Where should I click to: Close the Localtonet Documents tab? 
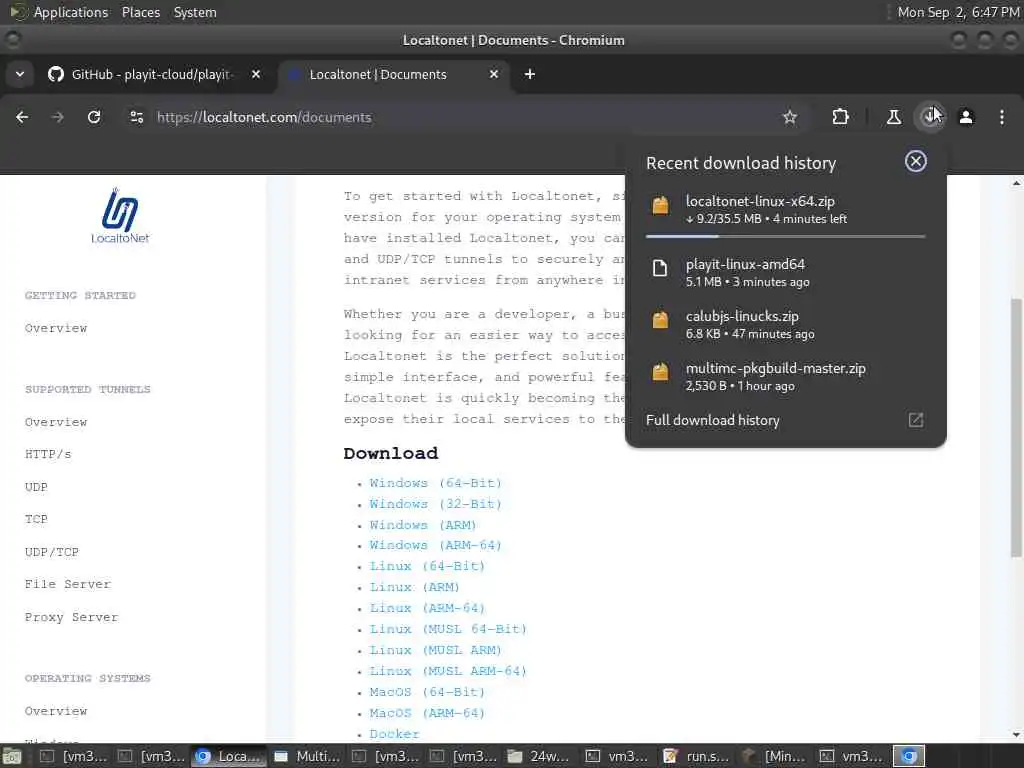tap(494, 74)
